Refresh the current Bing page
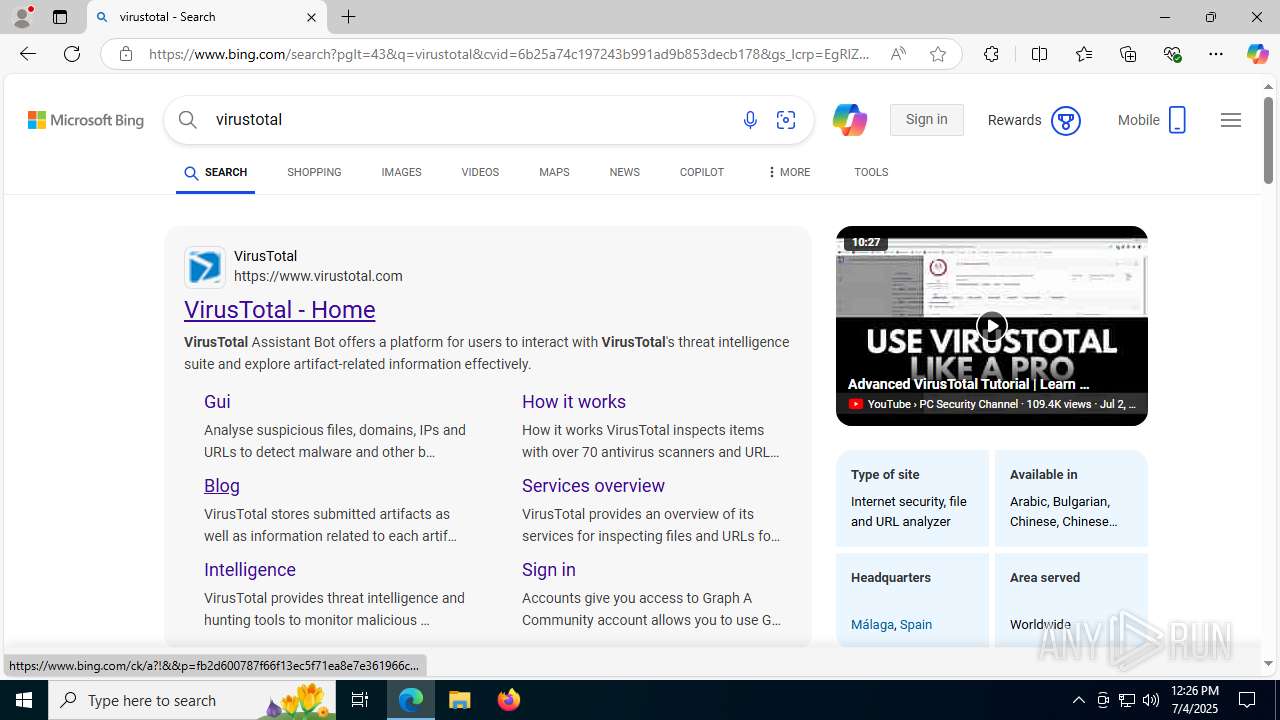 coord(72,54)
